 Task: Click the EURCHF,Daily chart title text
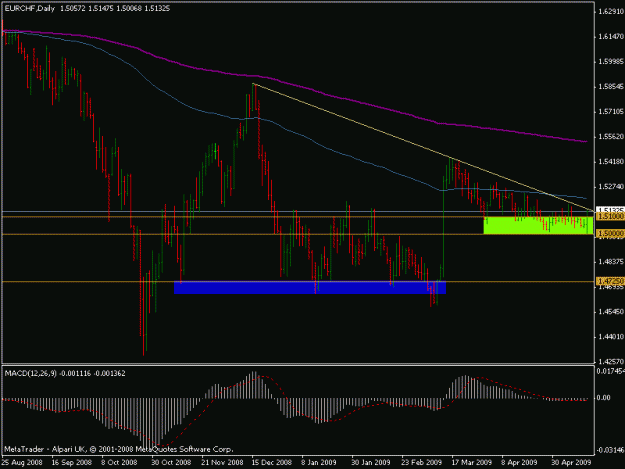tap(29, 8)
